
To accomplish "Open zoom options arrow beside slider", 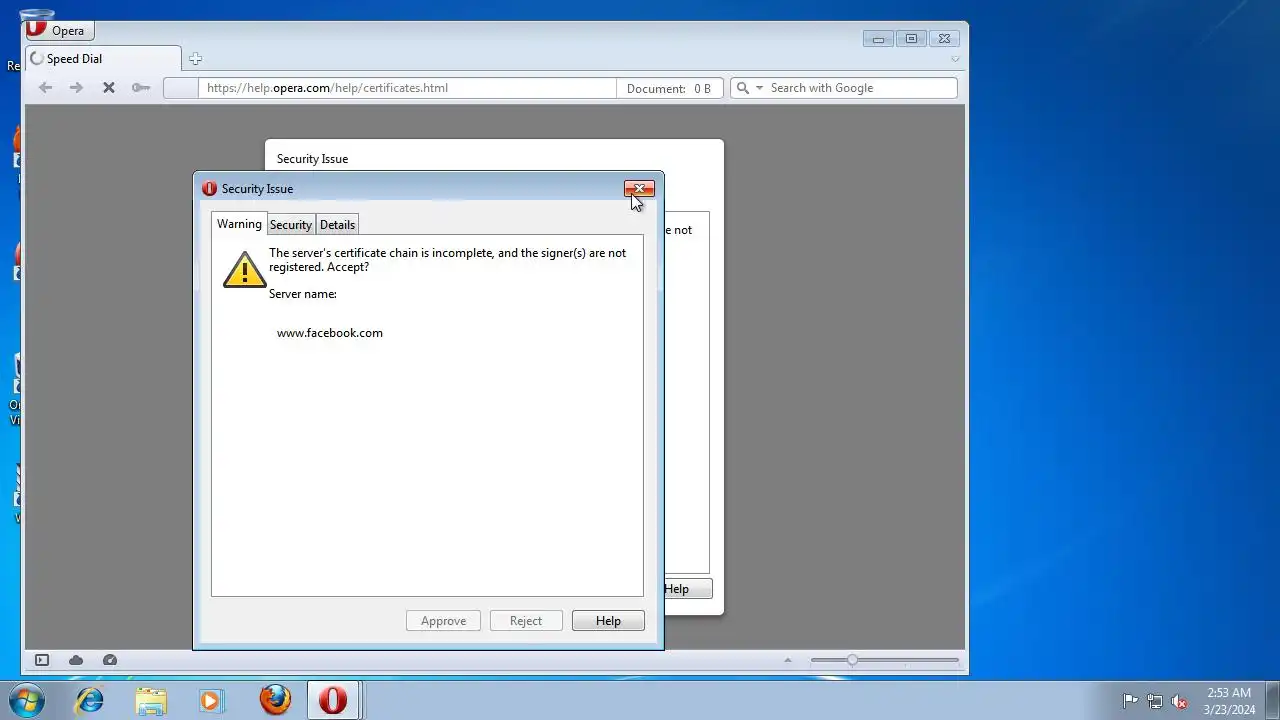I will click(788, 660).
